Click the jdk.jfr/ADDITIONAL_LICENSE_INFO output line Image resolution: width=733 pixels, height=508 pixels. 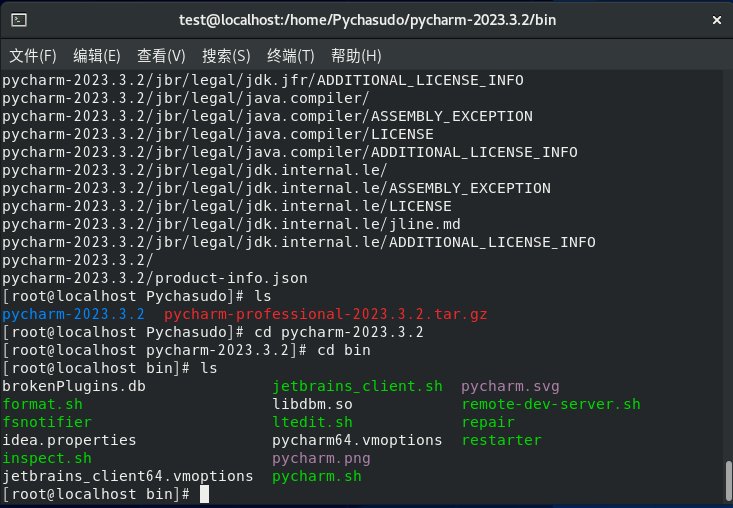coord(263,80)
